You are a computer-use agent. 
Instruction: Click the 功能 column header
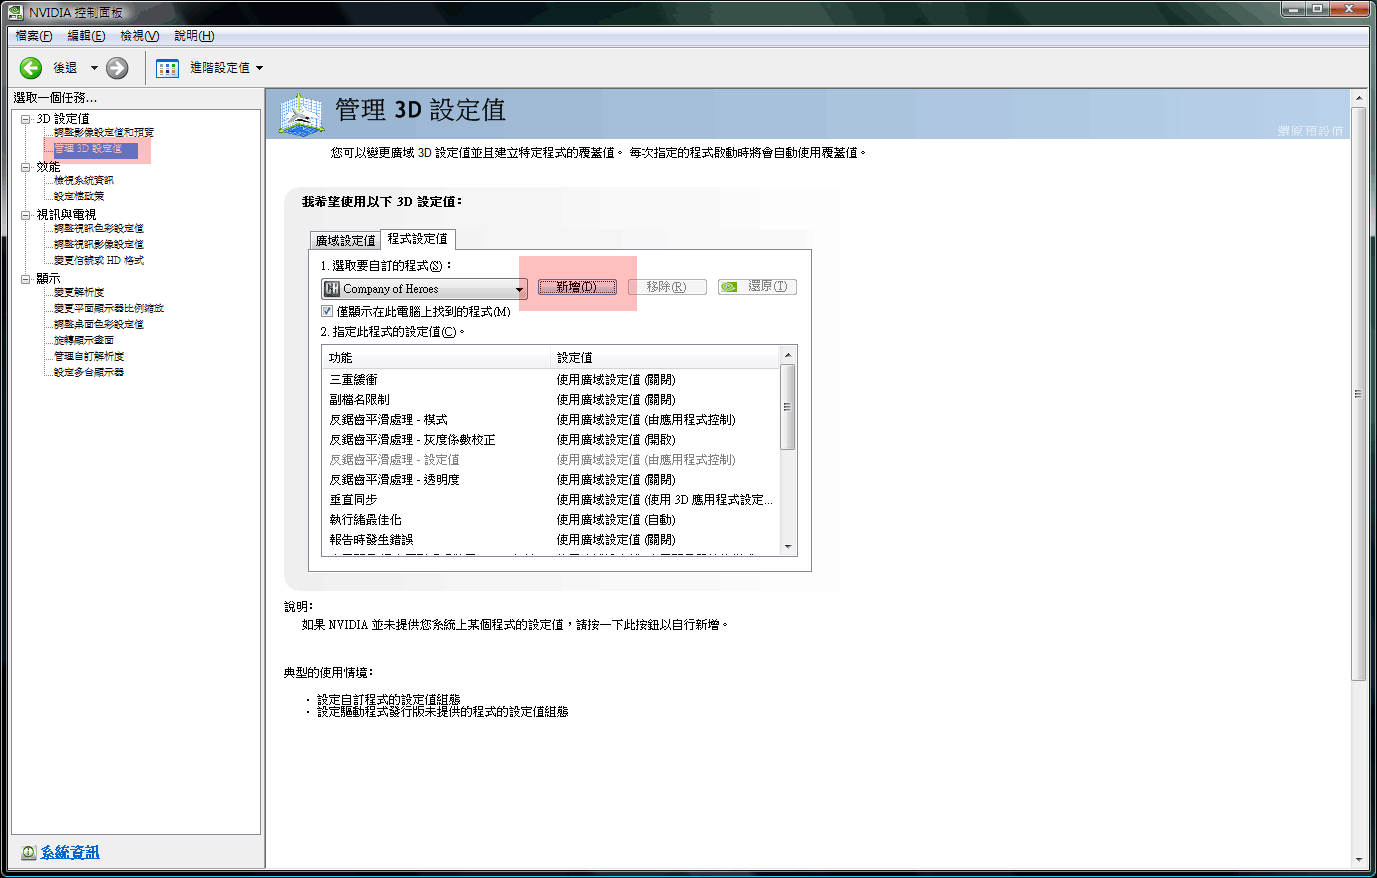(437, 358)
